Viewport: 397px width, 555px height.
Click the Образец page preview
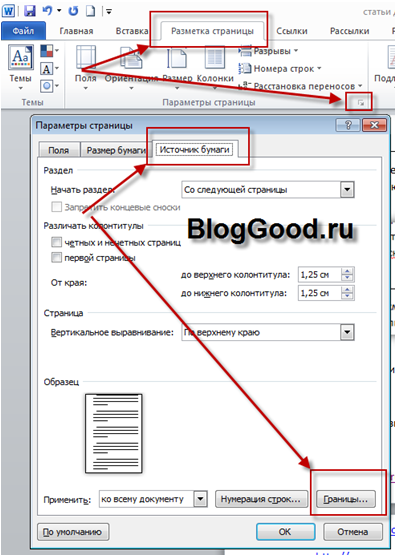[114, 434]
